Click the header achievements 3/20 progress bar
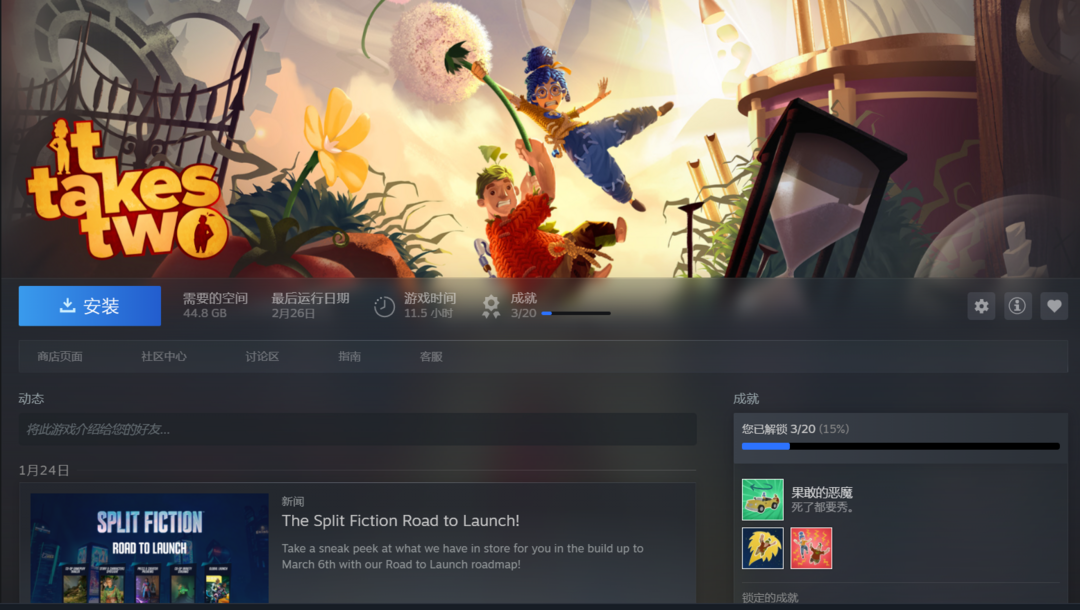This screenshot has height=610, width=1080. click(576, 313)
